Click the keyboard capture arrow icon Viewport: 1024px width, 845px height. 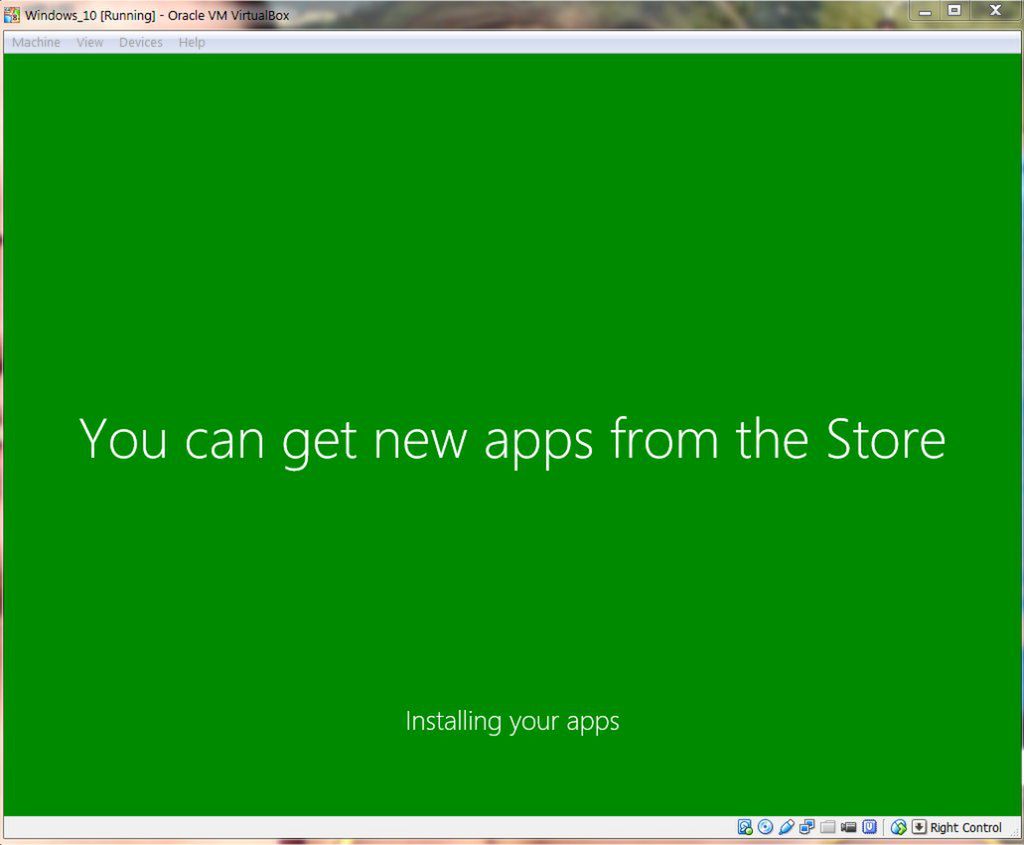click(919, 827)
